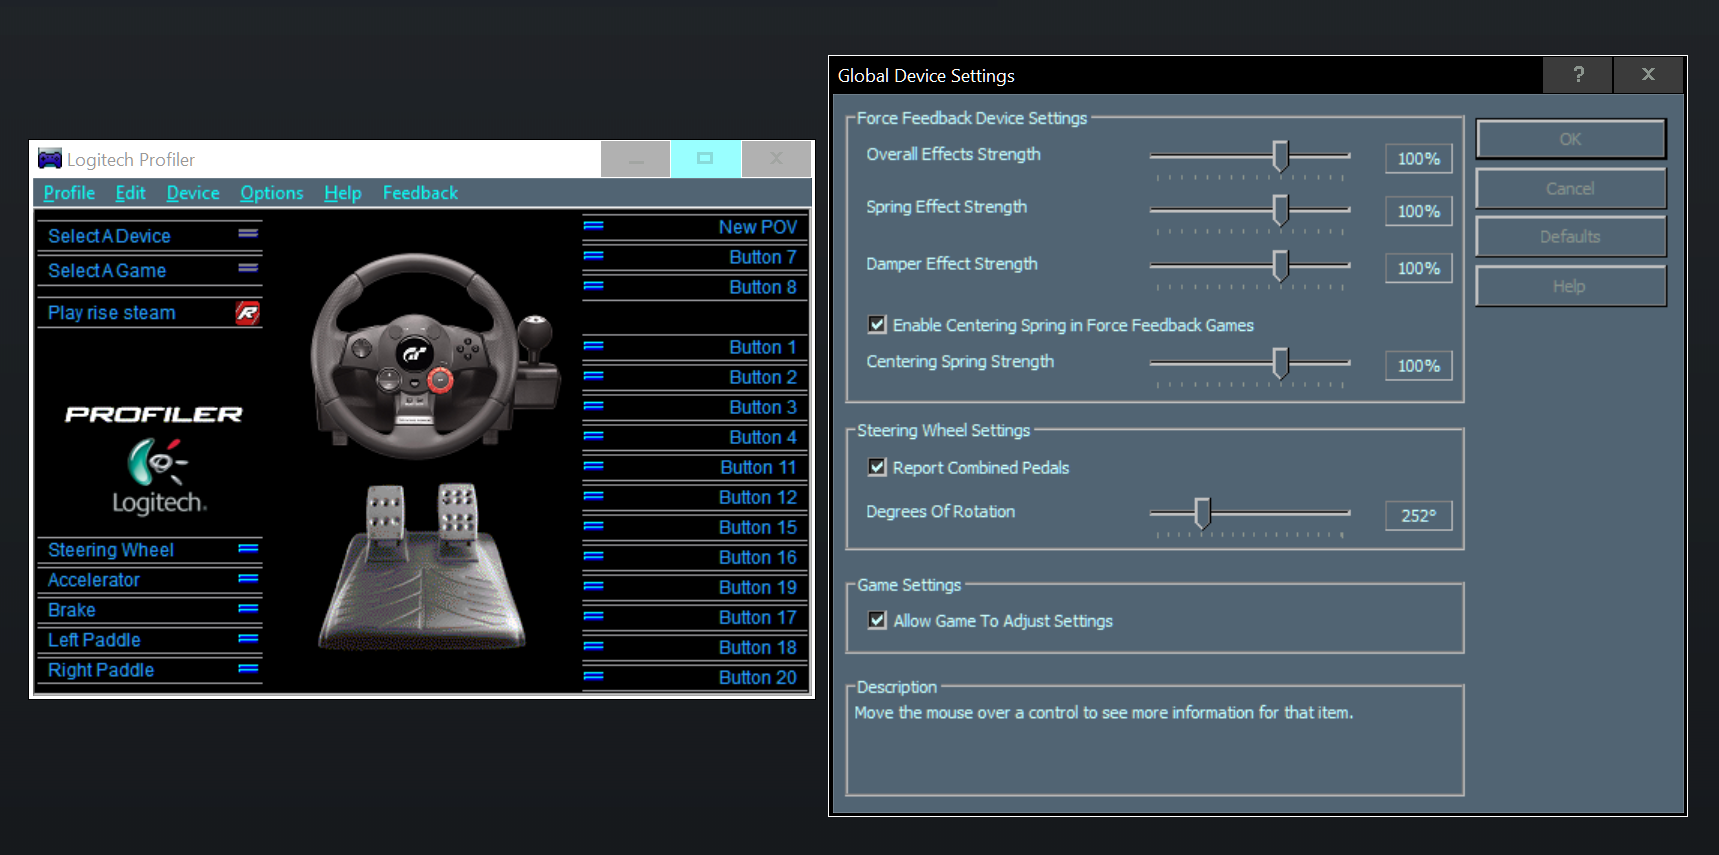Click the blue marker icon beside Button 7
The image size is (1719, 855).
[x=593, y=256]
